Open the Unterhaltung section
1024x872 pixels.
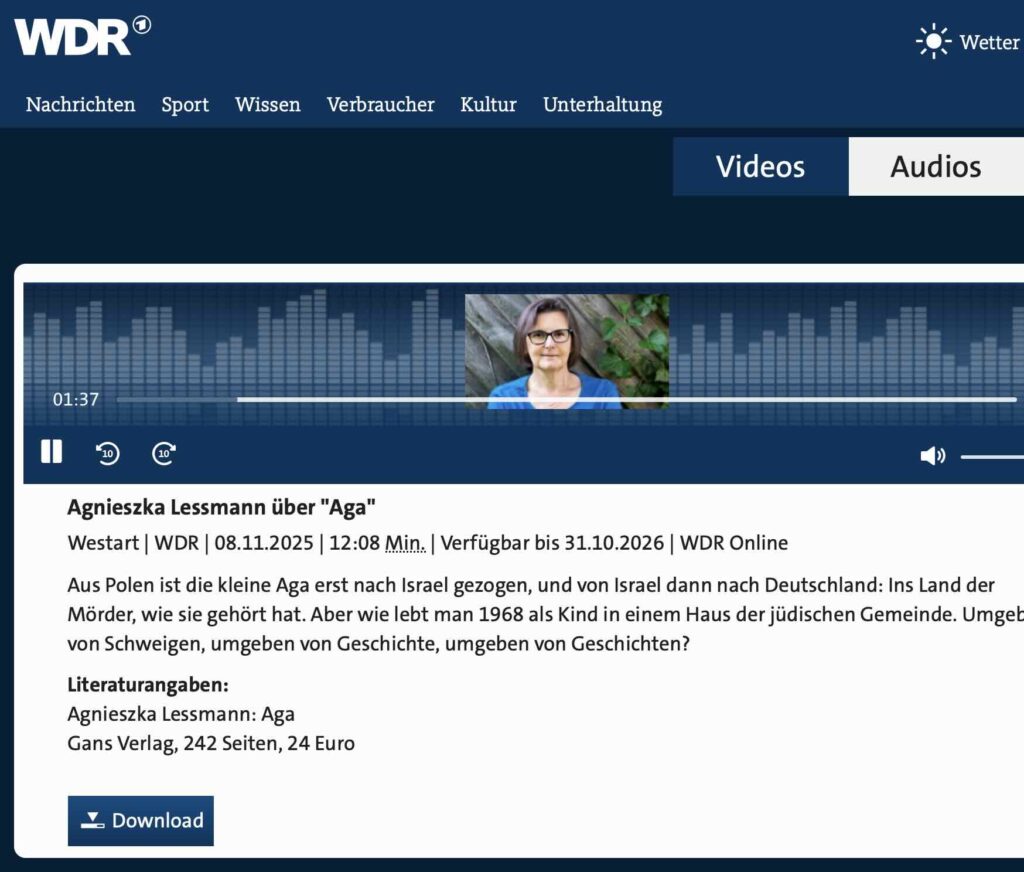coord(602,105)
